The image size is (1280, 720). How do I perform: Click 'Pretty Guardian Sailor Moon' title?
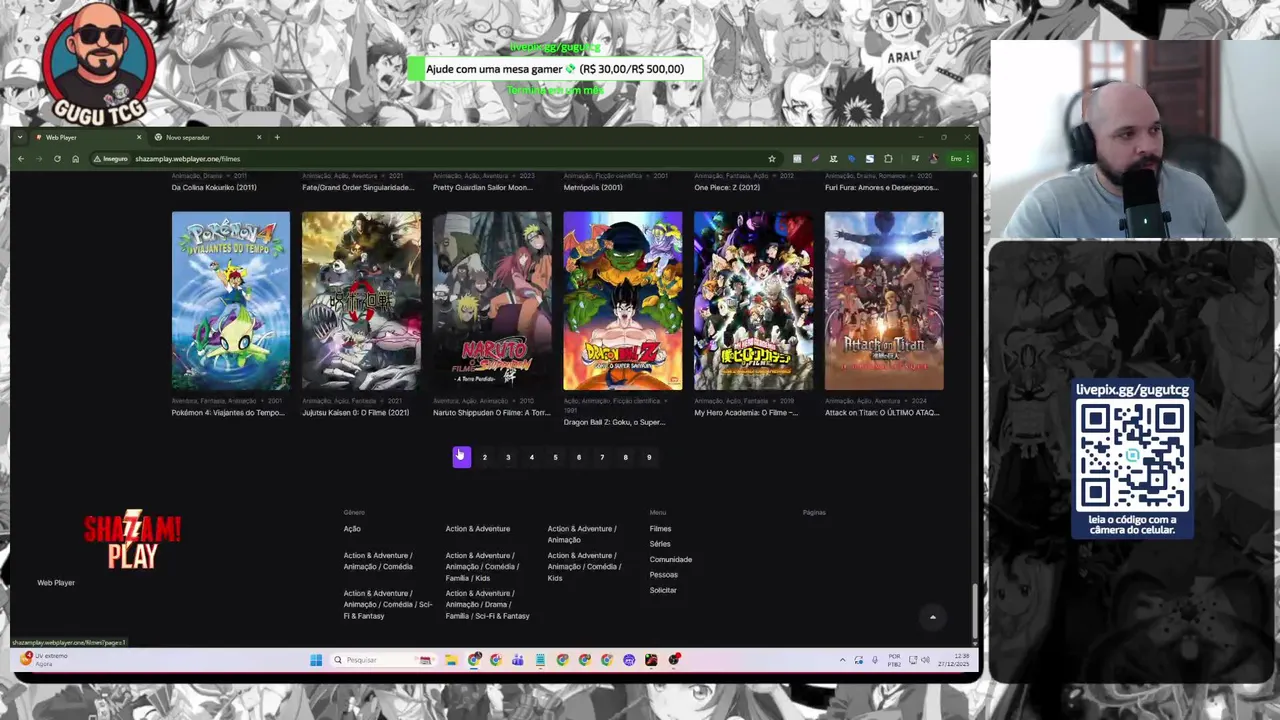pyautogui.click(x=483, y=188)
